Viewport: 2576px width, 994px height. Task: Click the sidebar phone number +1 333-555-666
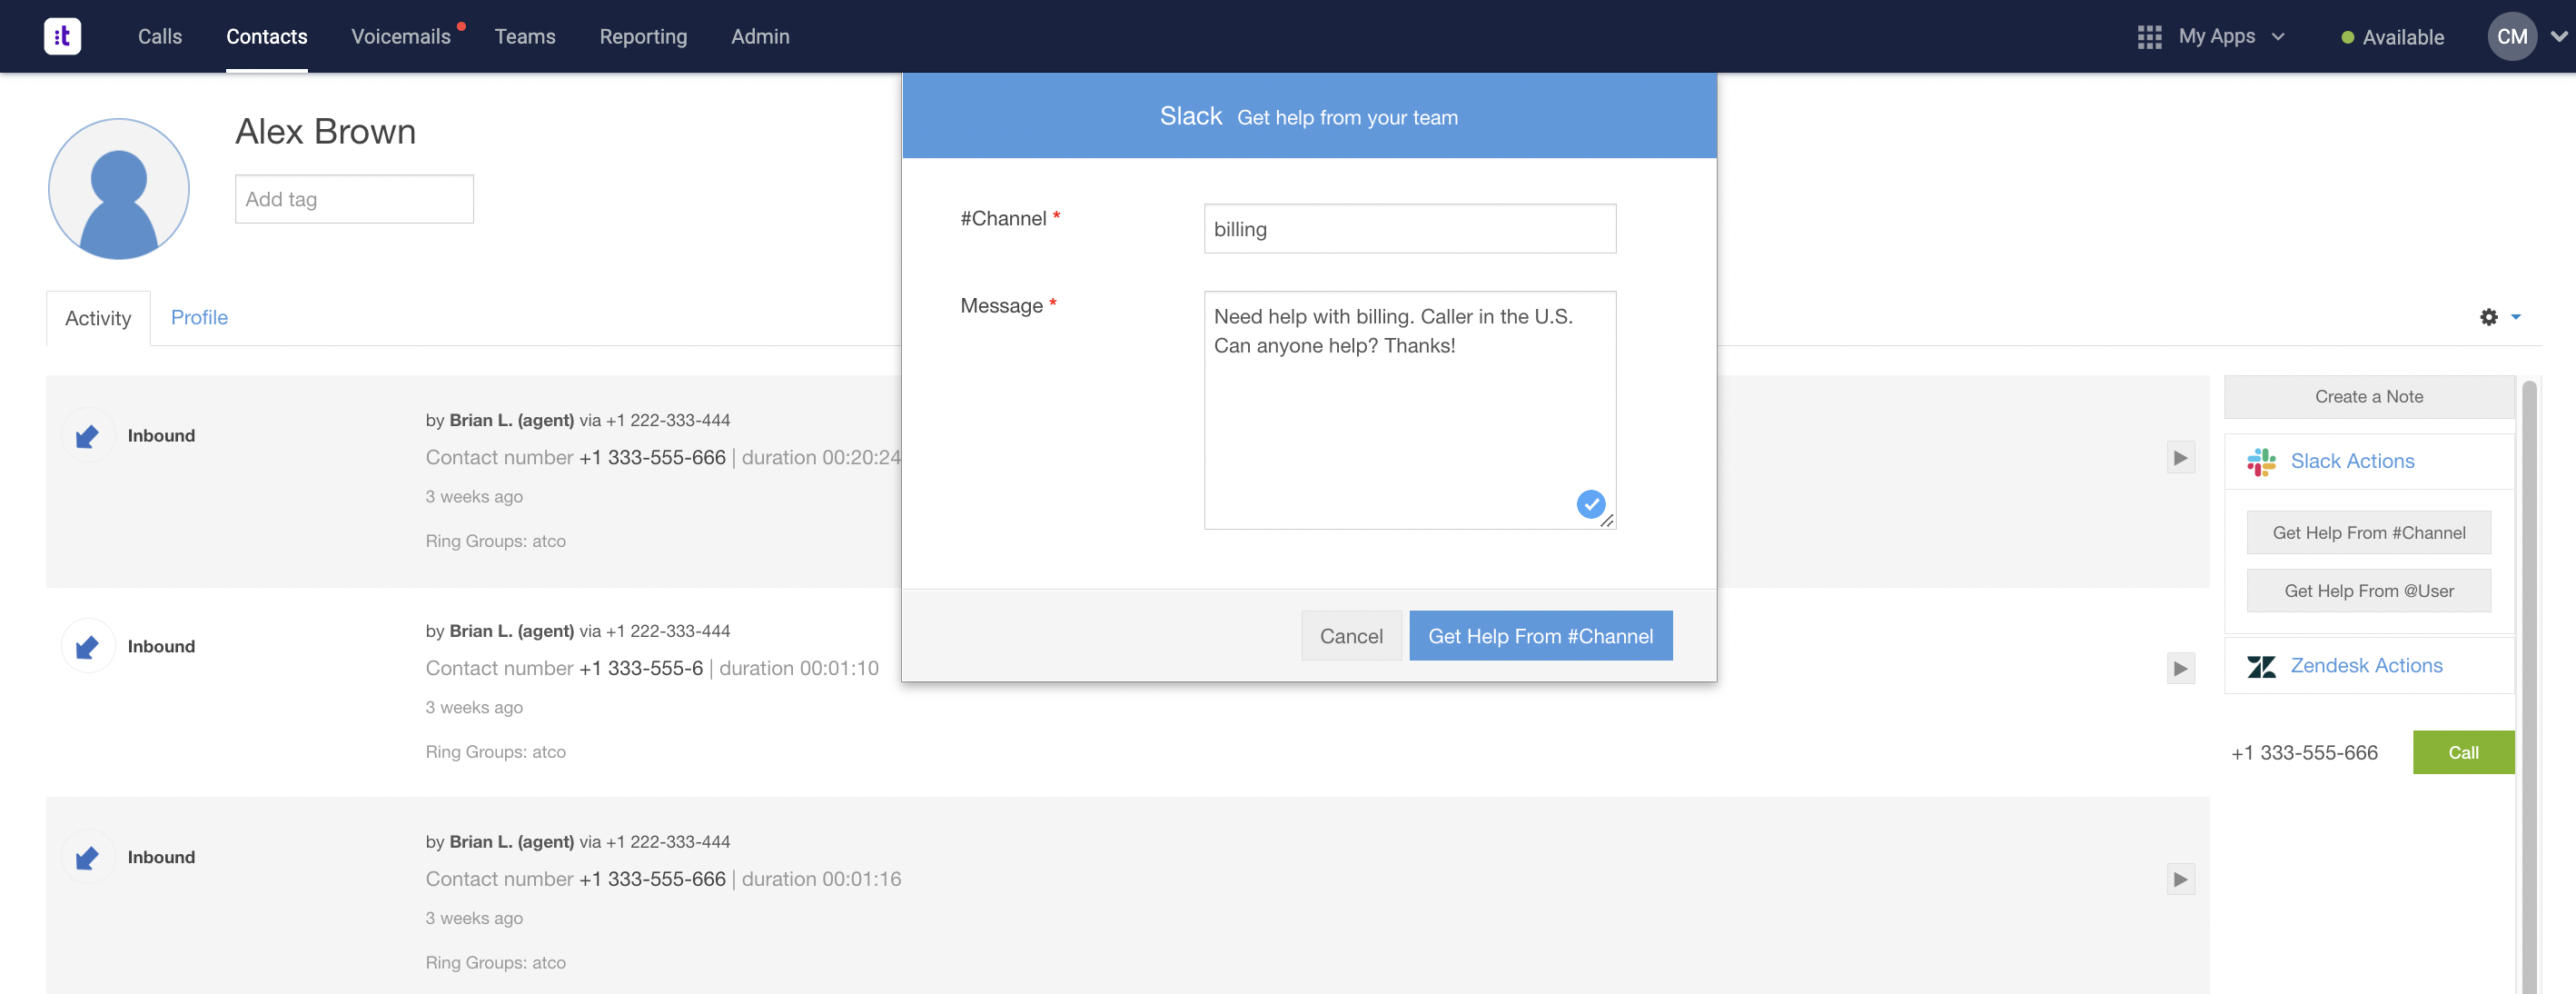click(x=2304, y=753)
